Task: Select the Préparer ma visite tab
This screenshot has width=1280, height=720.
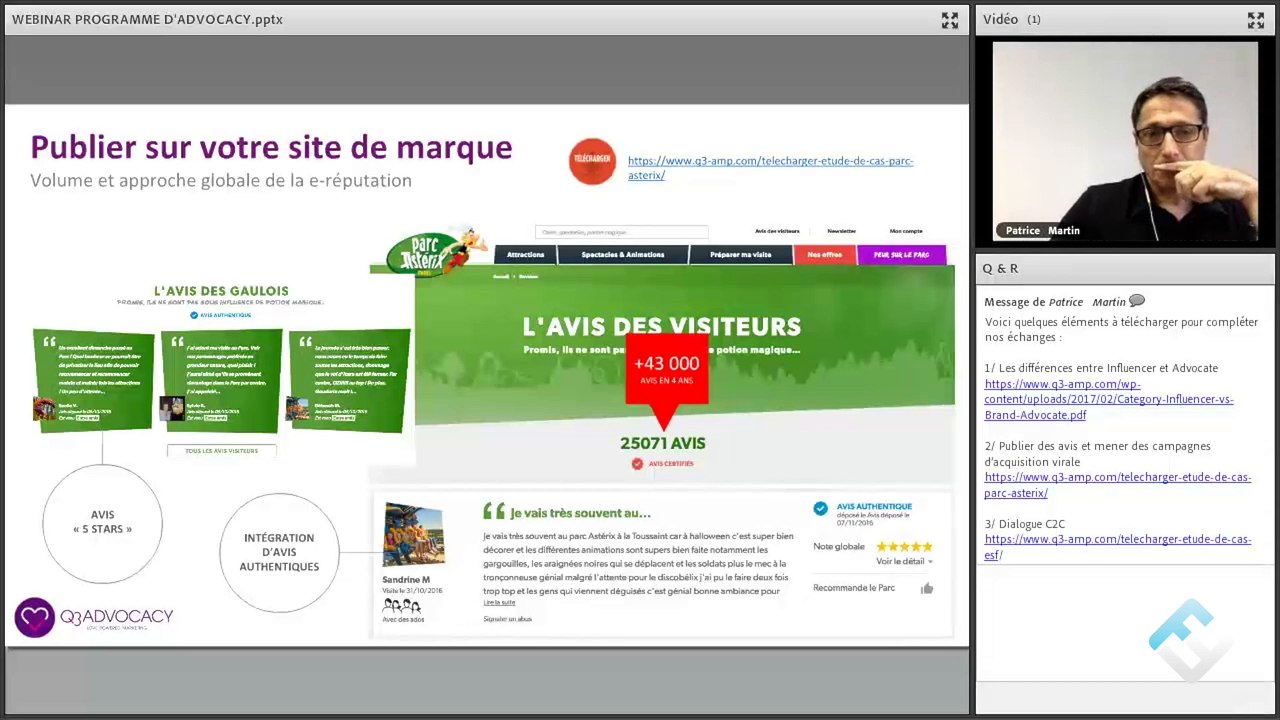Action: click(741, 255)
